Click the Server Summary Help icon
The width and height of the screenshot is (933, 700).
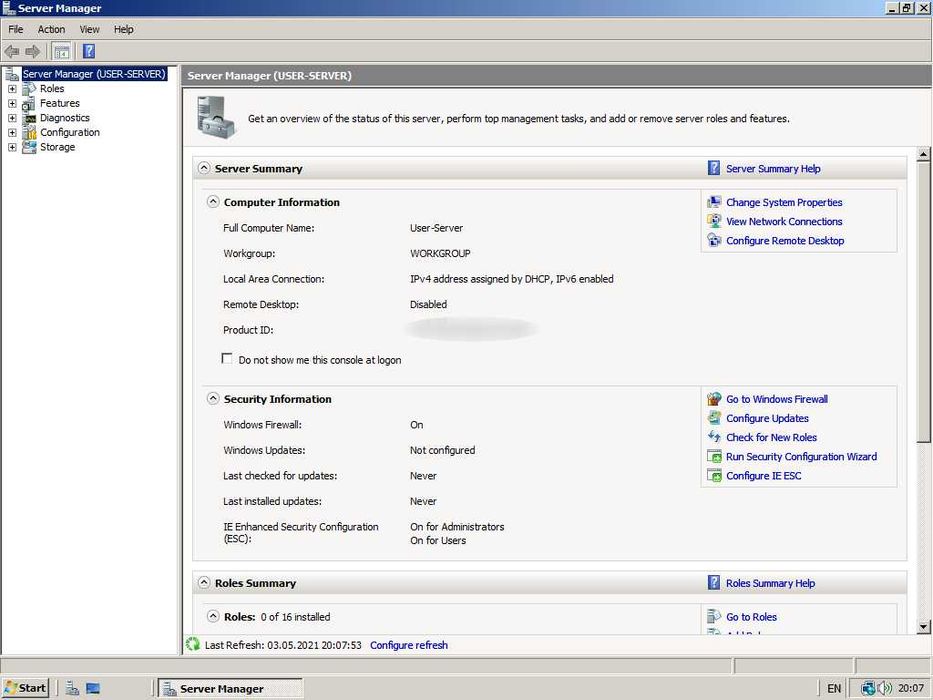tap(713, 168)
